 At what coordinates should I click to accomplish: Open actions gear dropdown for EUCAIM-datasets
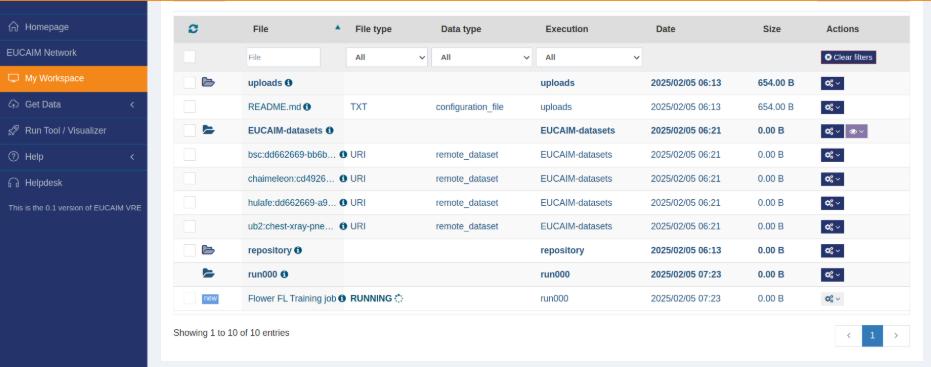coord(832,131)
